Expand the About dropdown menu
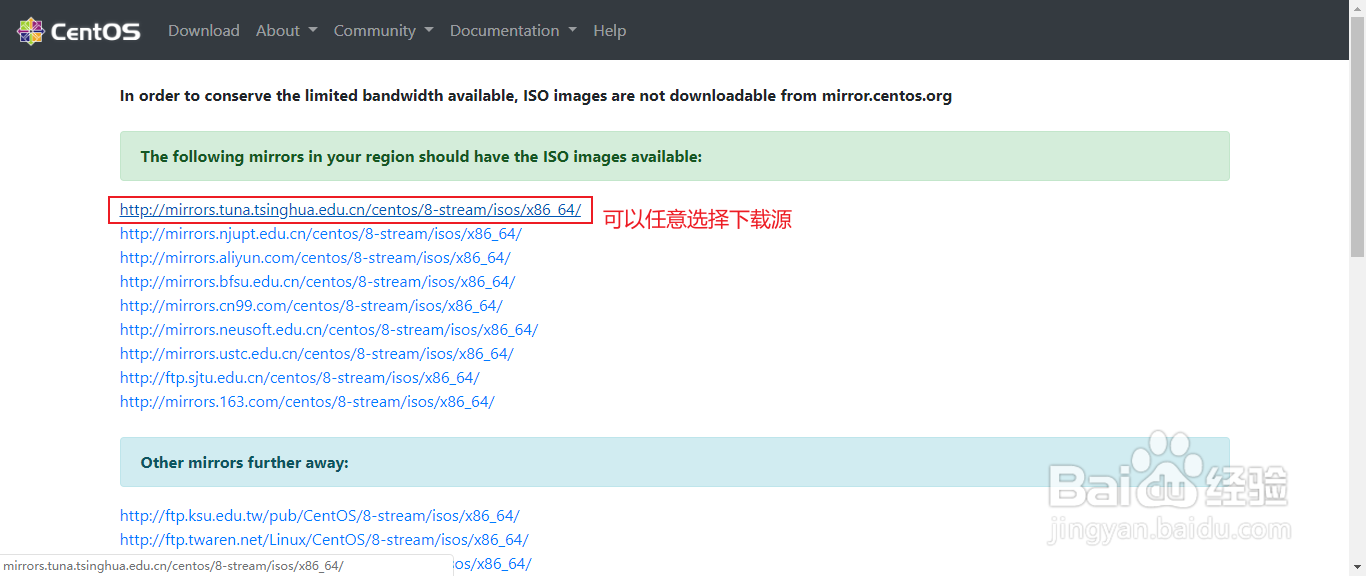 click(x=286, y=31)
